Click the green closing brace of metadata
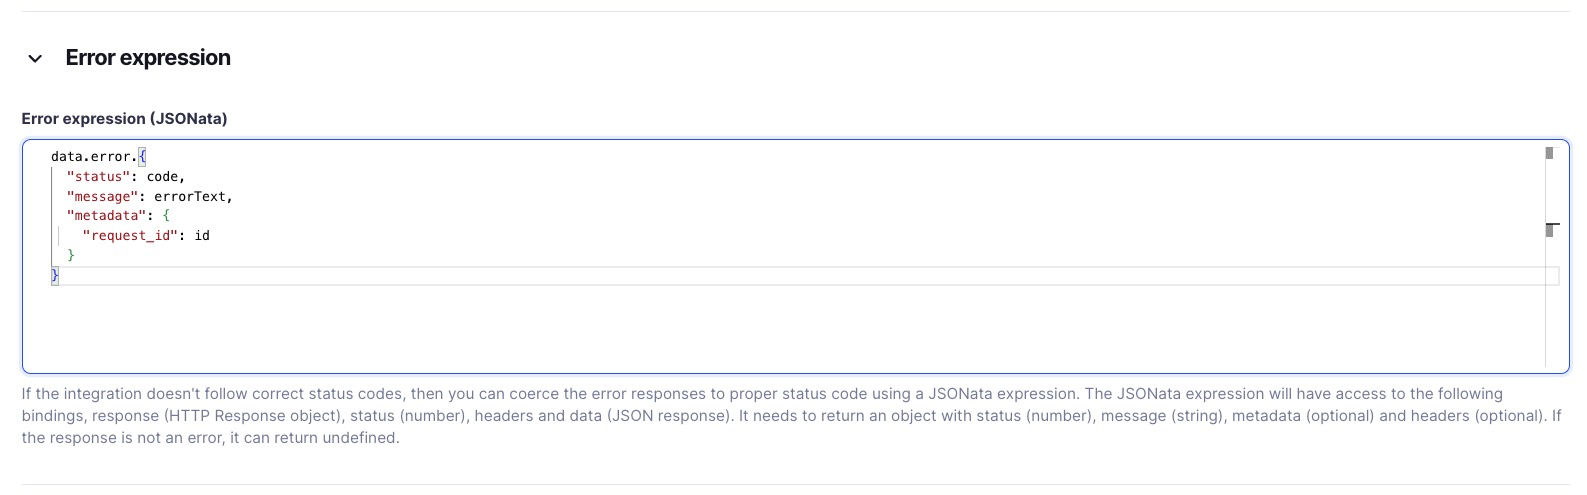Screen dimensions: 1587x495 (71, 256)
